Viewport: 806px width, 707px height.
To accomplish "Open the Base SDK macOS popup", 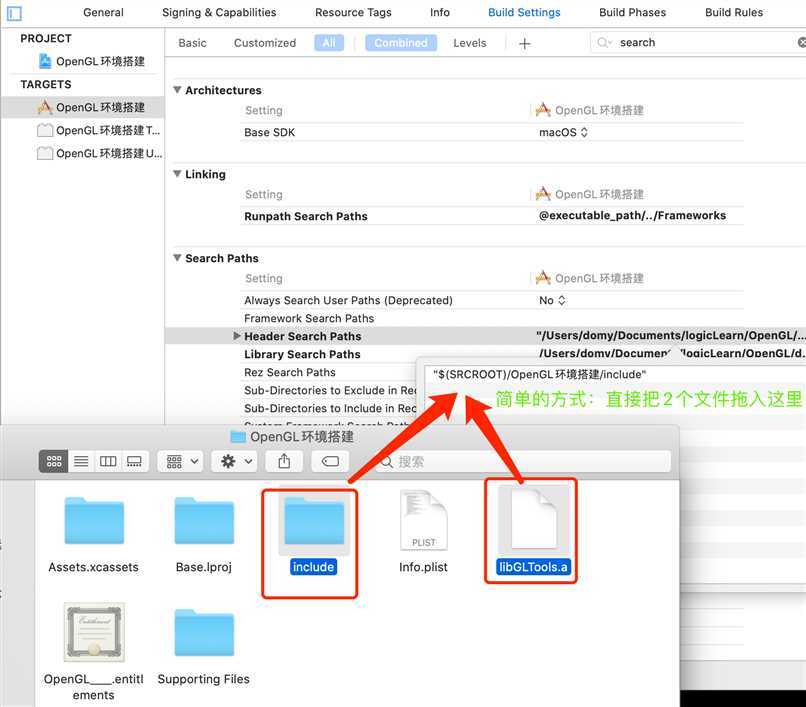I will point(563,133).
